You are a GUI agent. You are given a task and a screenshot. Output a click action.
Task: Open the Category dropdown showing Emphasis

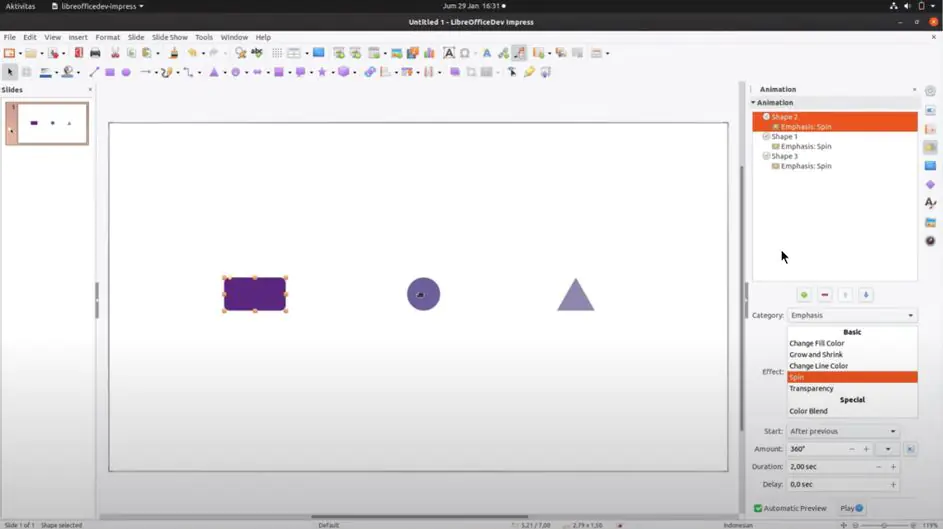click(852, 315)
